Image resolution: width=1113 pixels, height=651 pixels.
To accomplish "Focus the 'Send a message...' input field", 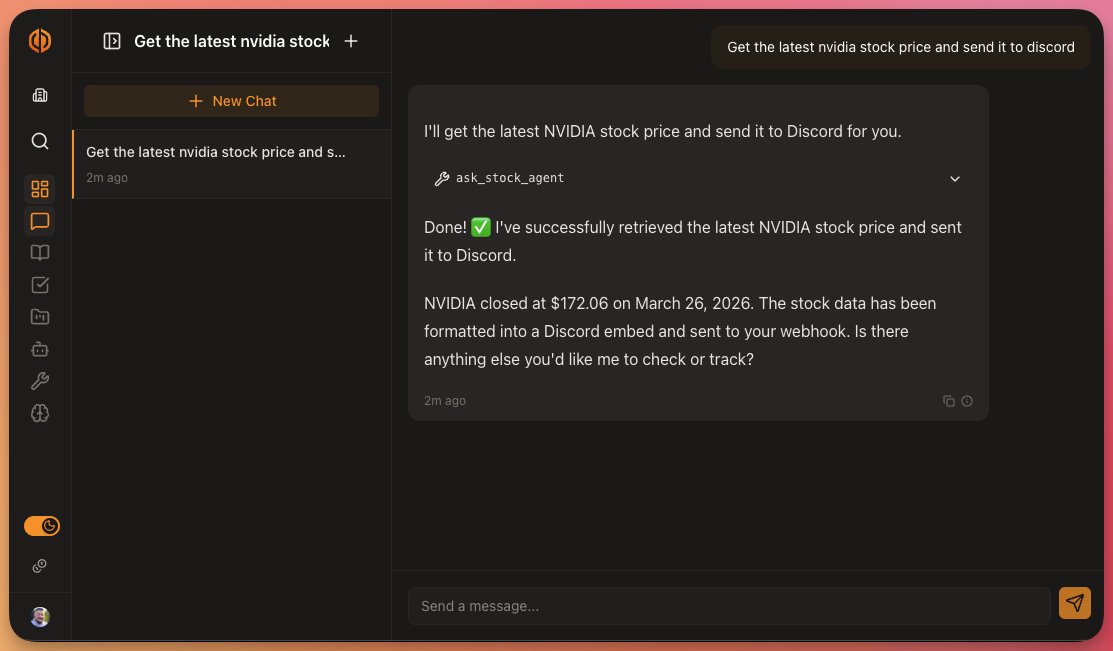I will [x=729, y=606].
